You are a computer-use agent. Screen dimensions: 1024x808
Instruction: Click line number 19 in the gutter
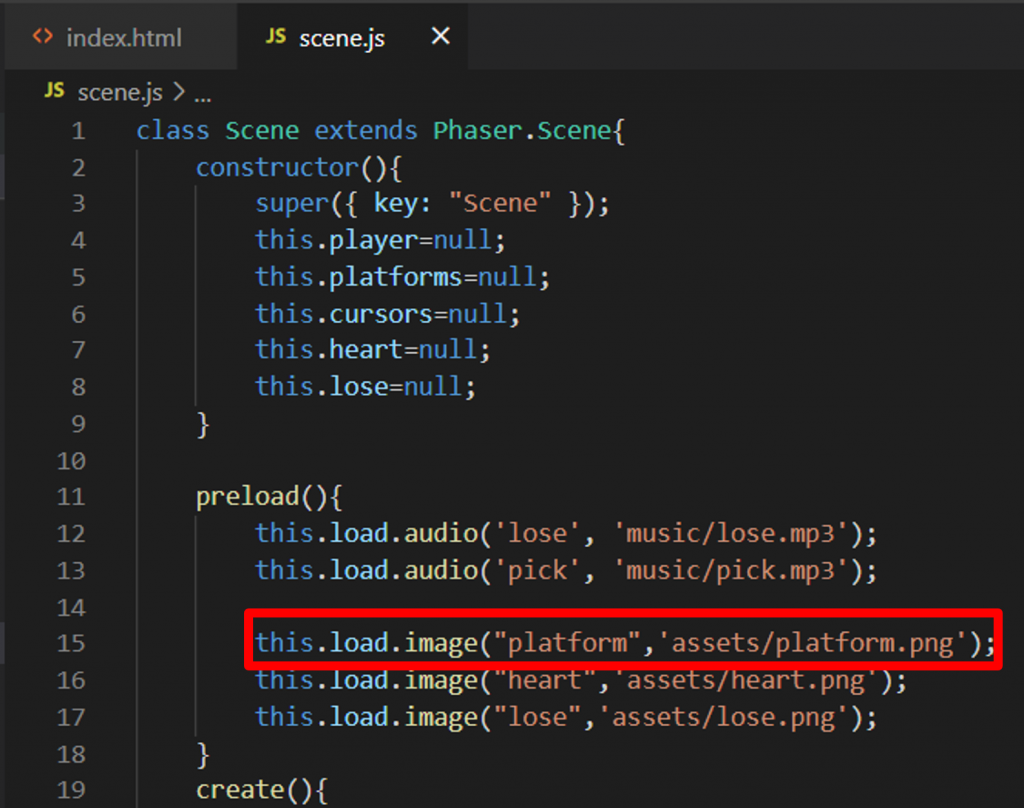[71, 790]
